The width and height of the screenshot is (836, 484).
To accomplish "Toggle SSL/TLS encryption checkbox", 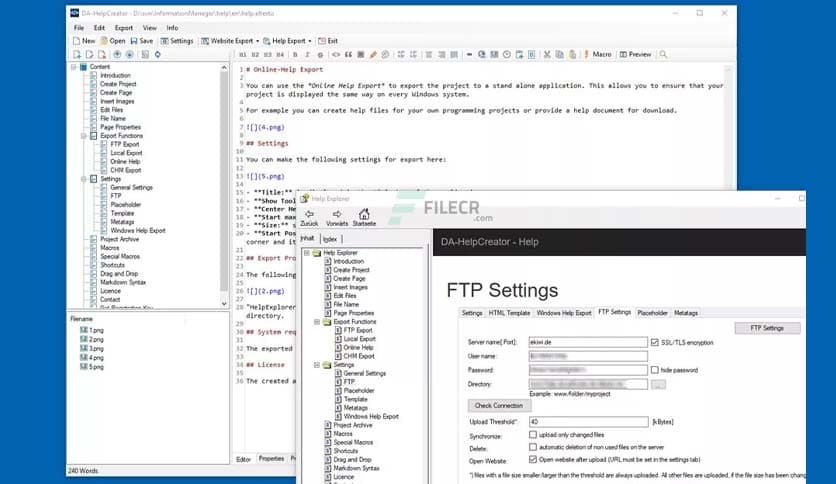I will tap(655, 343).
